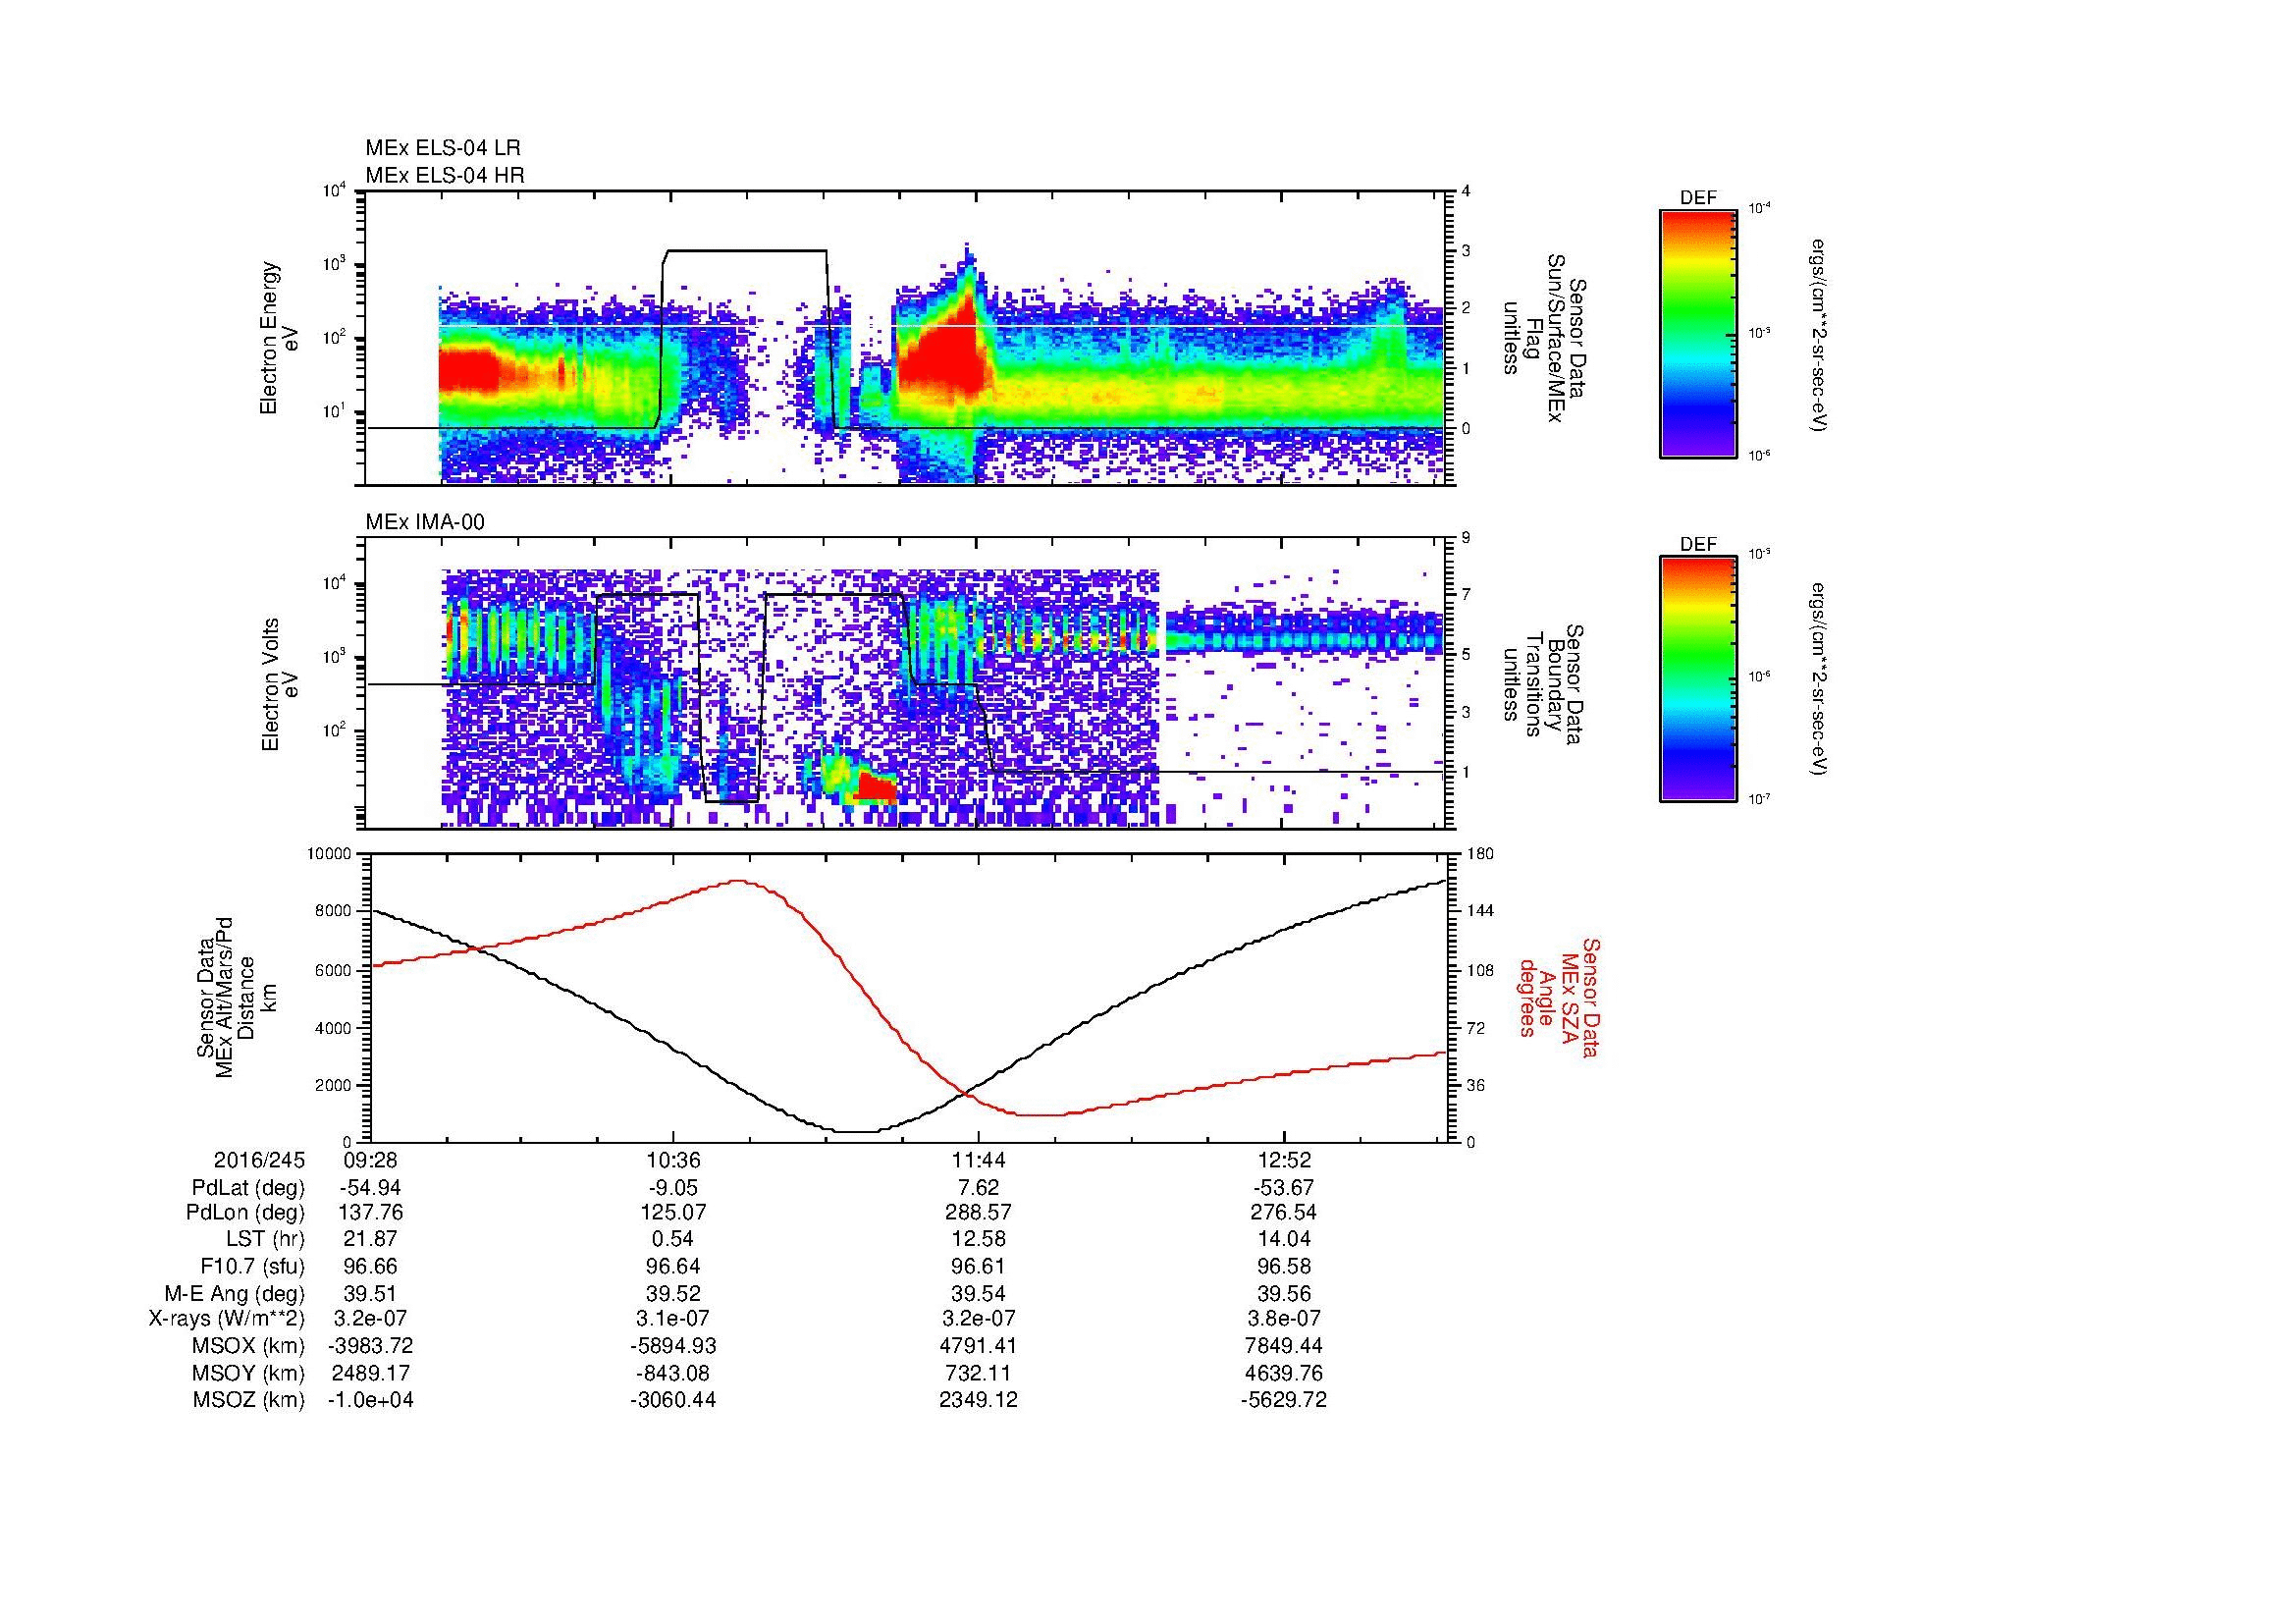This screenshot has width=2296, height=1623.
Task: Click the LST (hr) row label
Action: 265,1240
